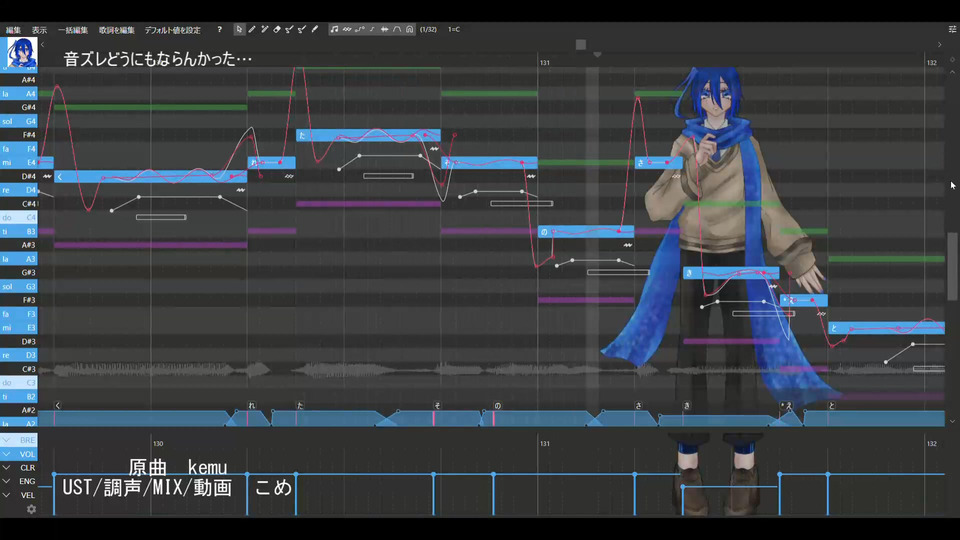Select the の note on B3
The height and width of the screenshot is (540, 960).
click(x=586, y=232)
